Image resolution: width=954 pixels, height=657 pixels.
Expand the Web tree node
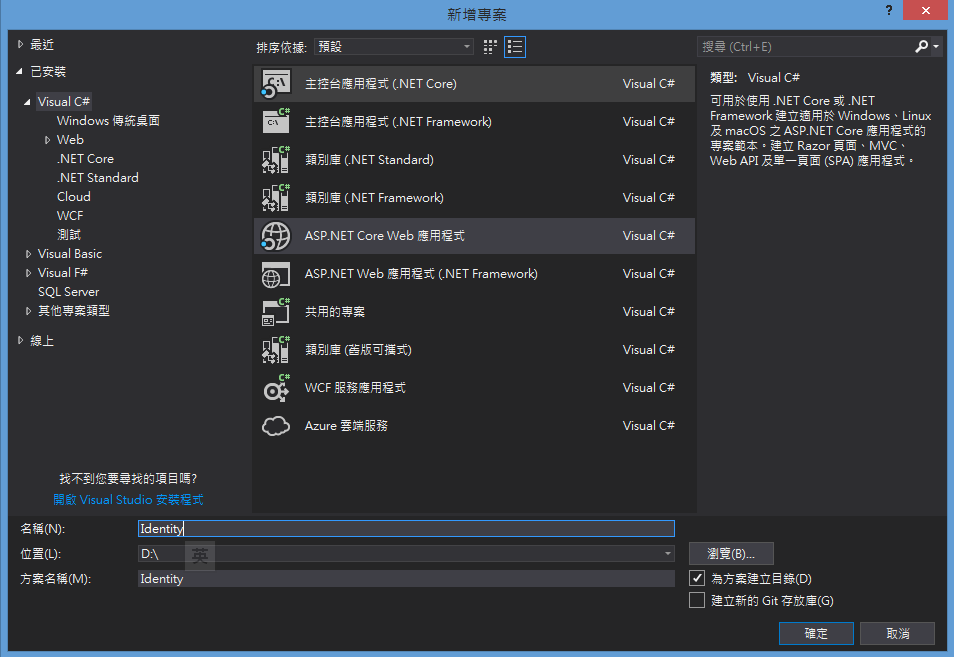click(47, 140)
